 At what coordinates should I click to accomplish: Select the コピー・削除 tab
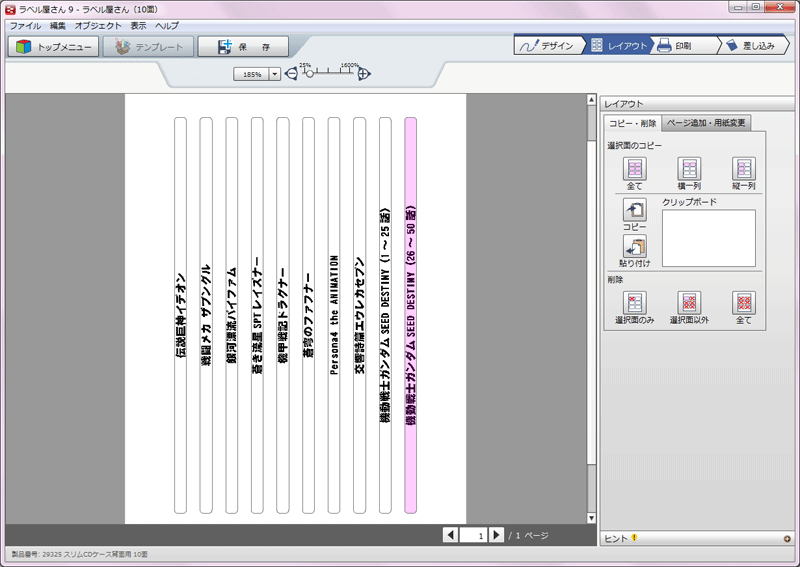point(633,124)
